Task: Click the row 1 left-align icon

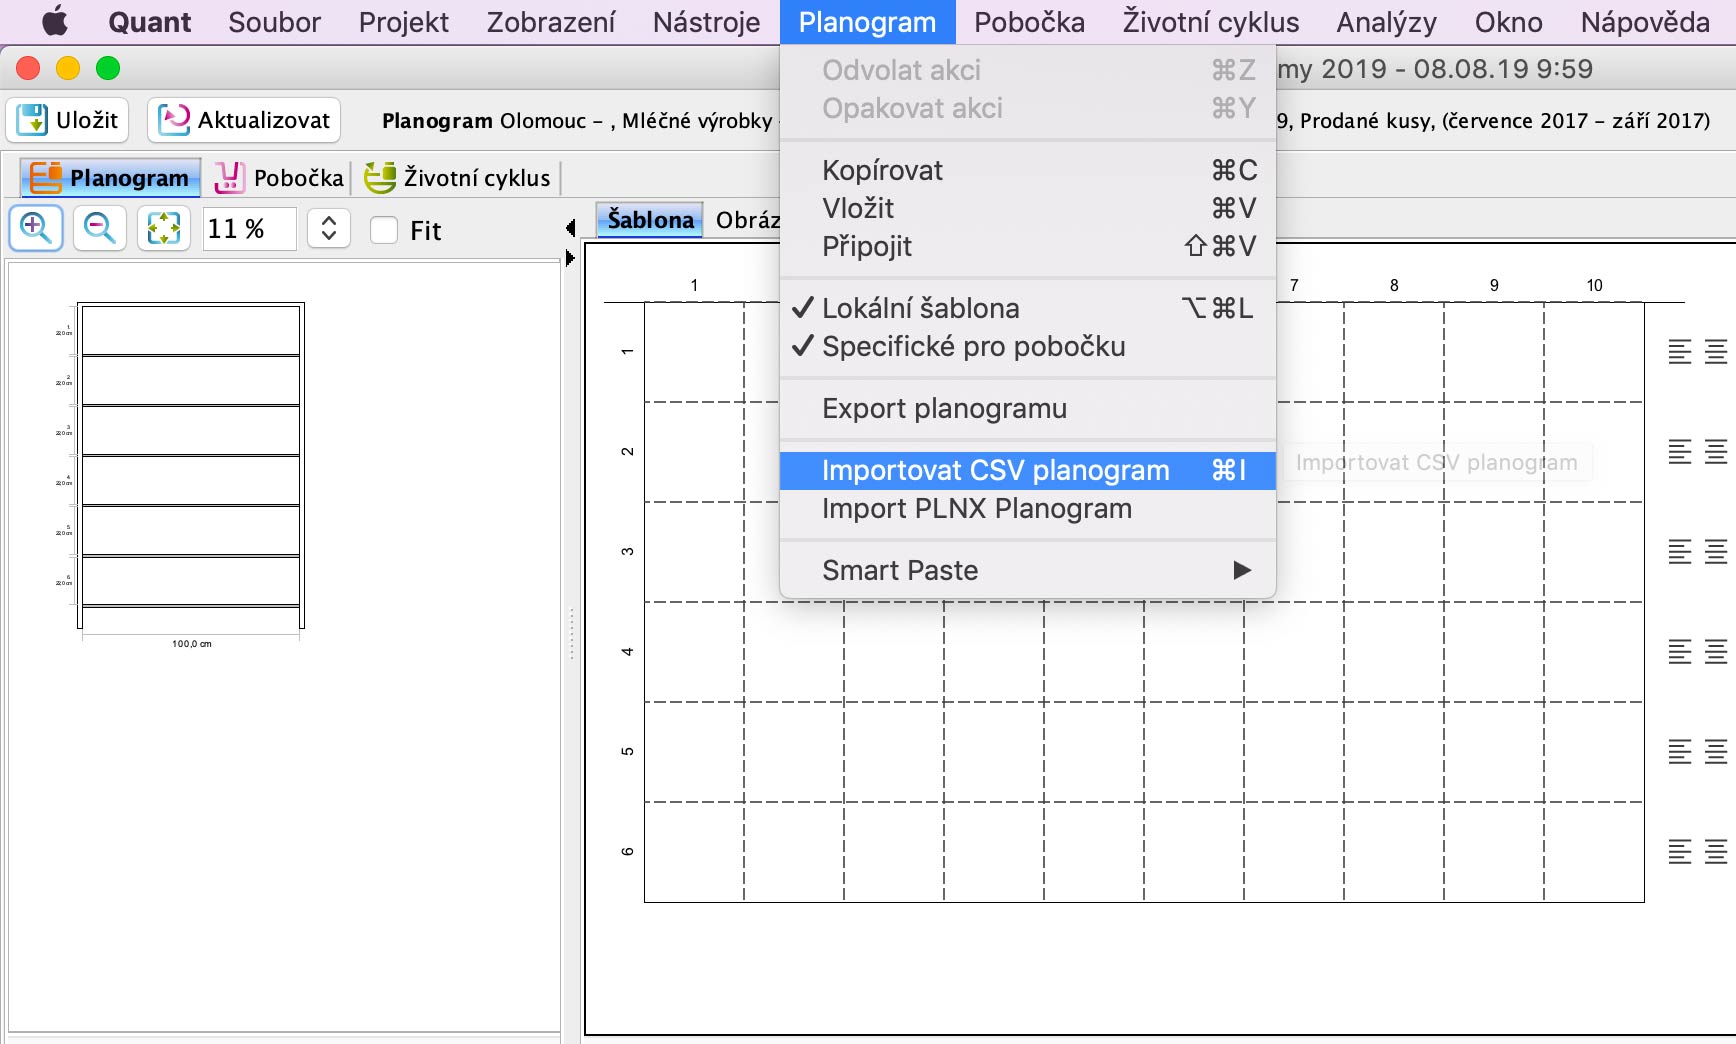Action: (1680, 352)
